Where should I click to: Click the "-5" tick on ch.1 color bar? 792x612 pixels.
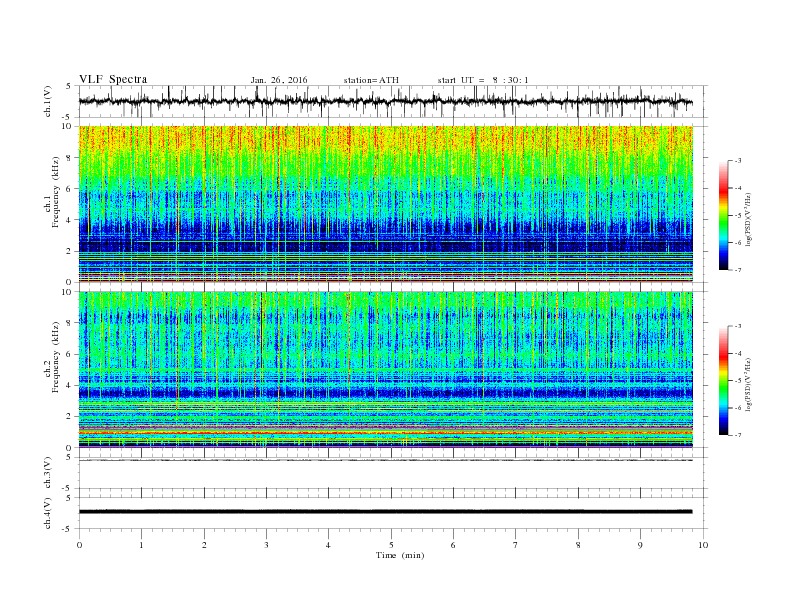coord(737,216)
